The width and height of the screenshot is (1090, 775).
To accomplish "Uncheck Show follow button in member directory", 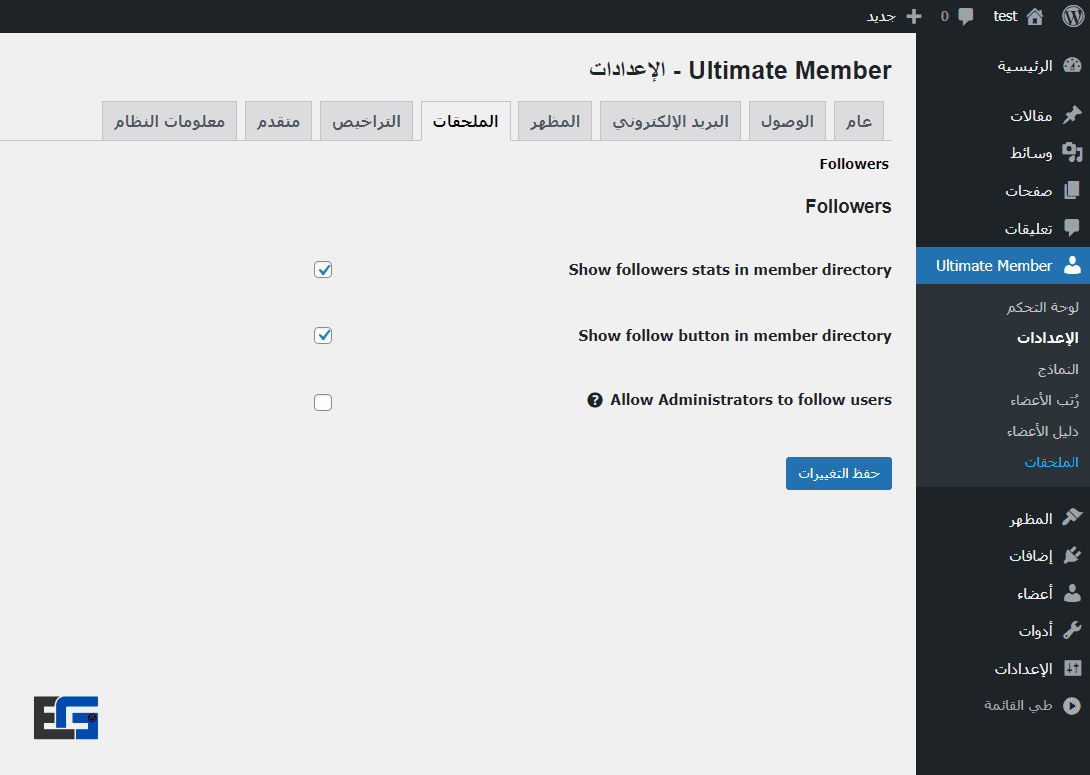I will click(x=323, y=336).
